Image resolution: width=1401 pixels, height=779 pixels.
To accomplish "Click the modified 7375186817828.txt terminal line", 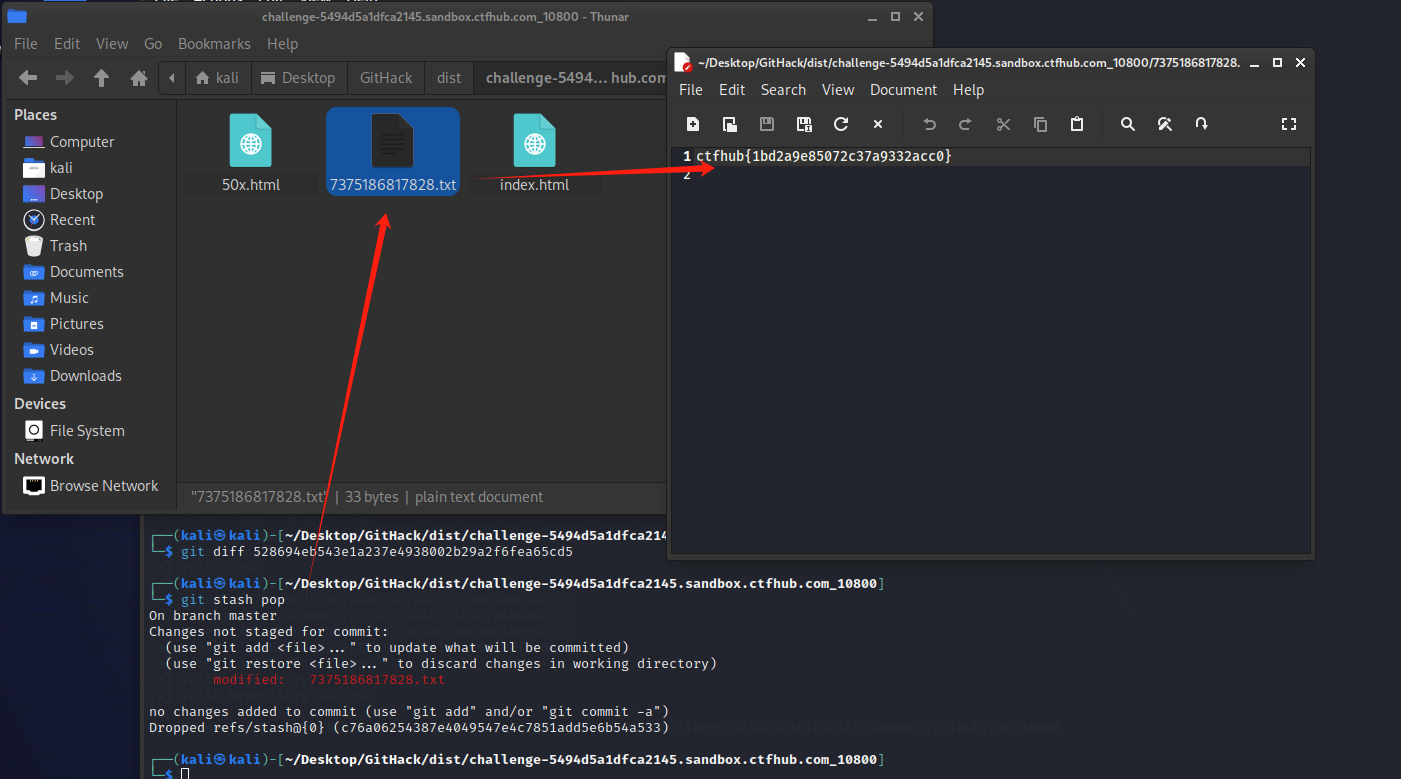I will point(329,680).
